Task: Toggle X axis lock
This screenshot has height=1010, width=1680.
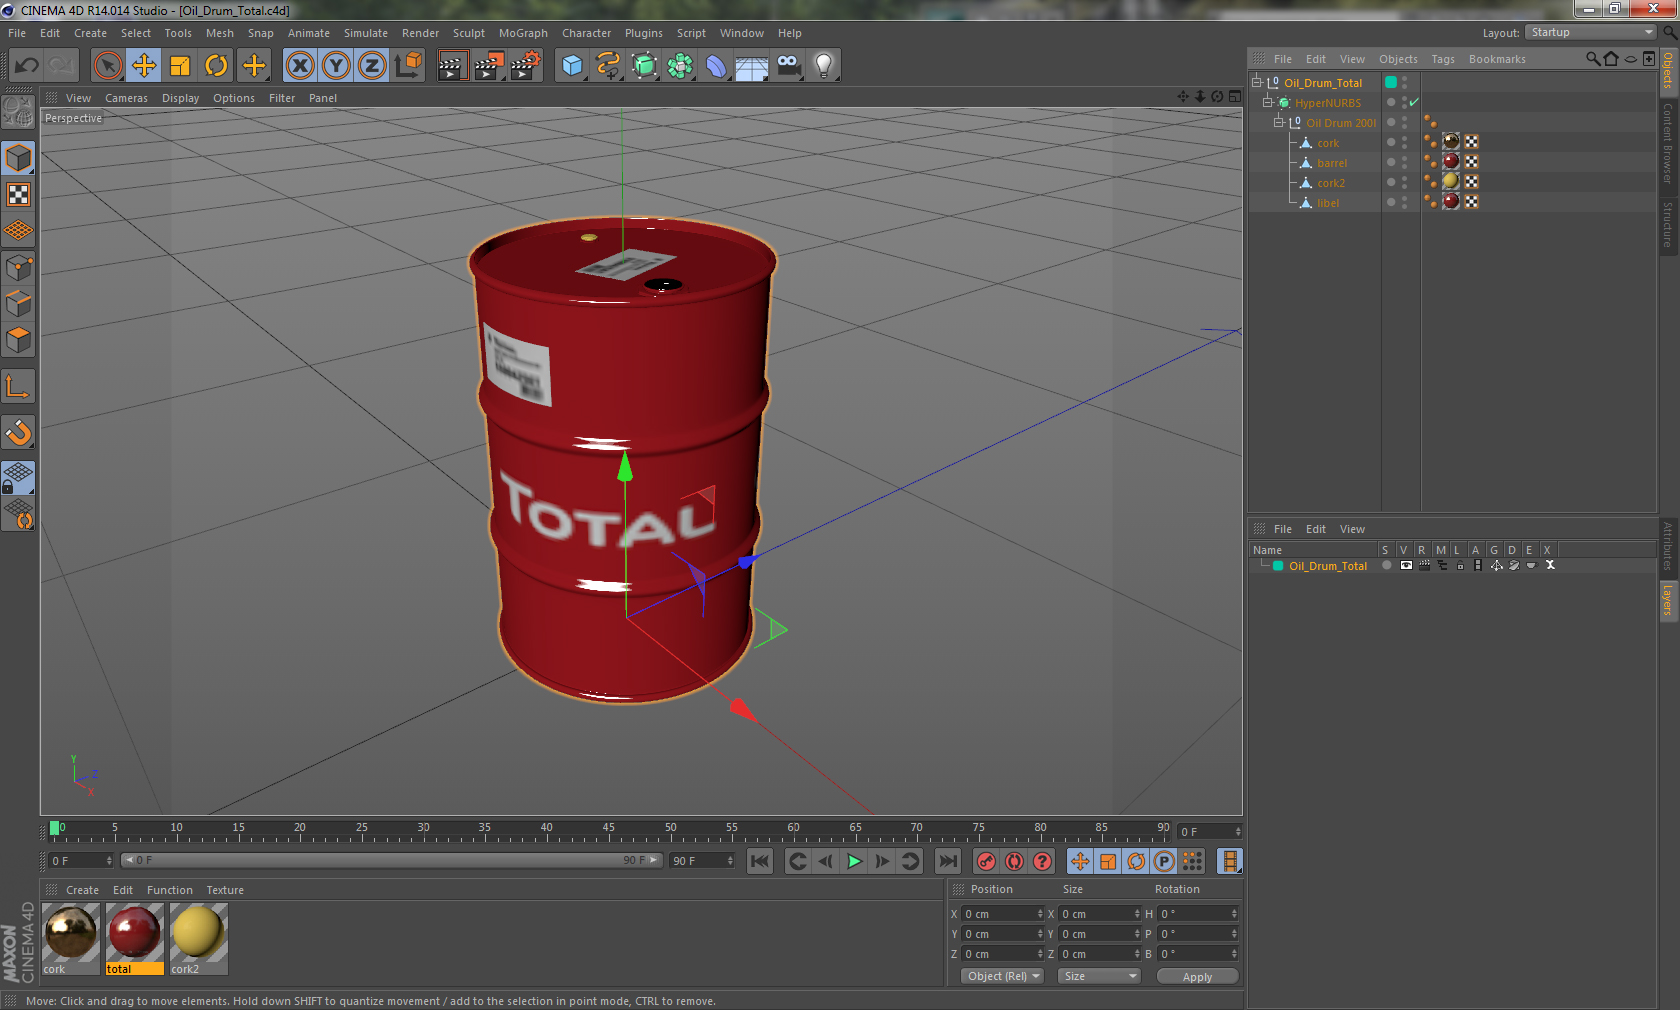Action: click(300, 66)
